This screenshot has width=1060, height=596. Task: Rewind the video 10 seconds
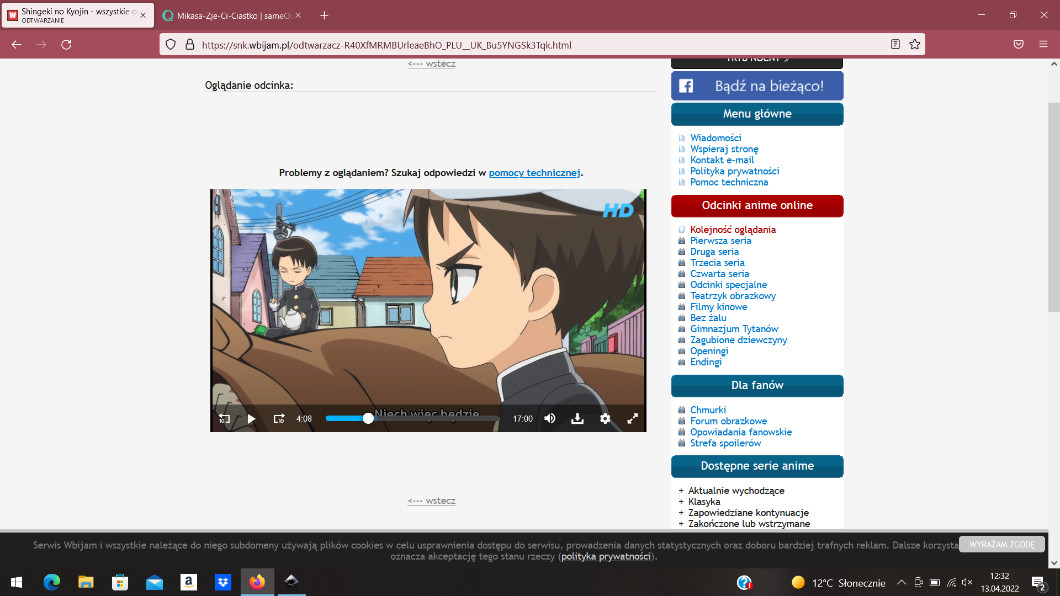point(224,419)
